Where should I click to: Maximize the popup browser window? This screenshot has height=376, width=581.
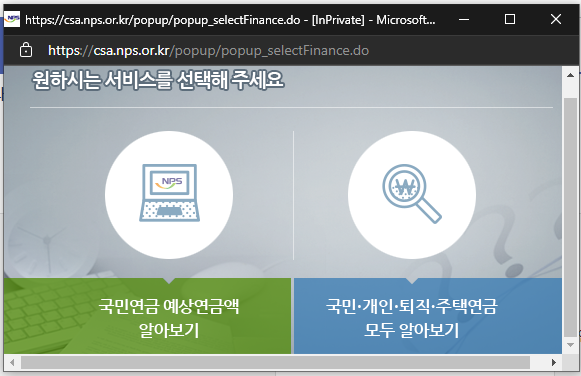point(510,19)
